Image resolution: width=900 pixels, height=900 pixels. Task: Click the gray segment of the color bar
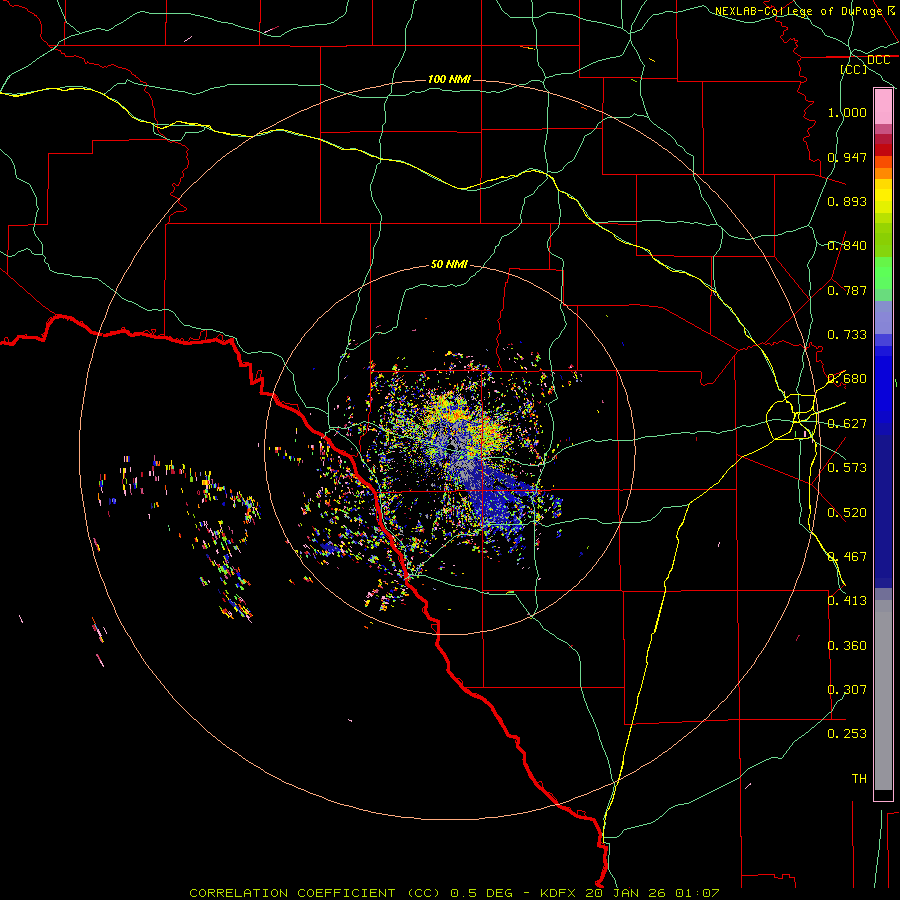tap(883, 695)
